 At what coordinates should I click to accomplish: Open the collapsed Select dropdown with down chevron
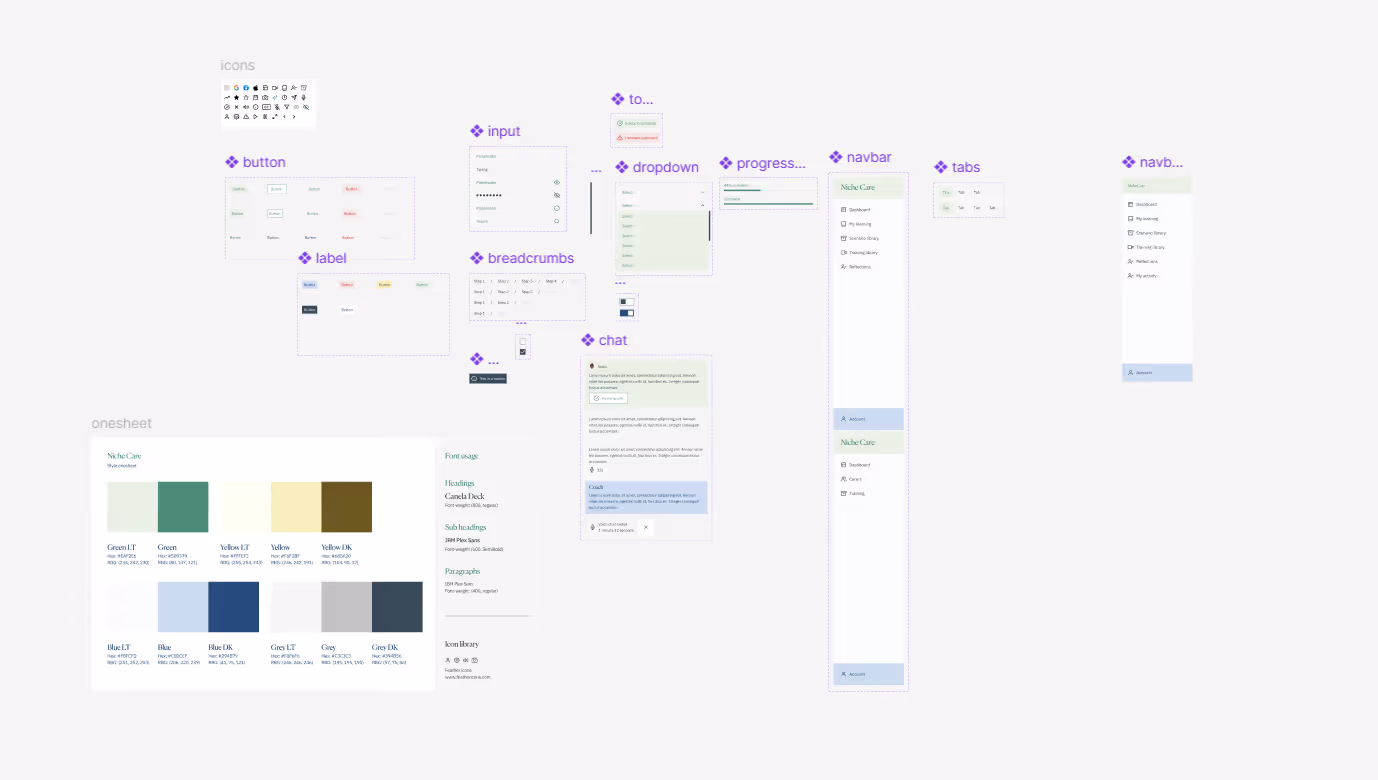[x=664, y=192]
